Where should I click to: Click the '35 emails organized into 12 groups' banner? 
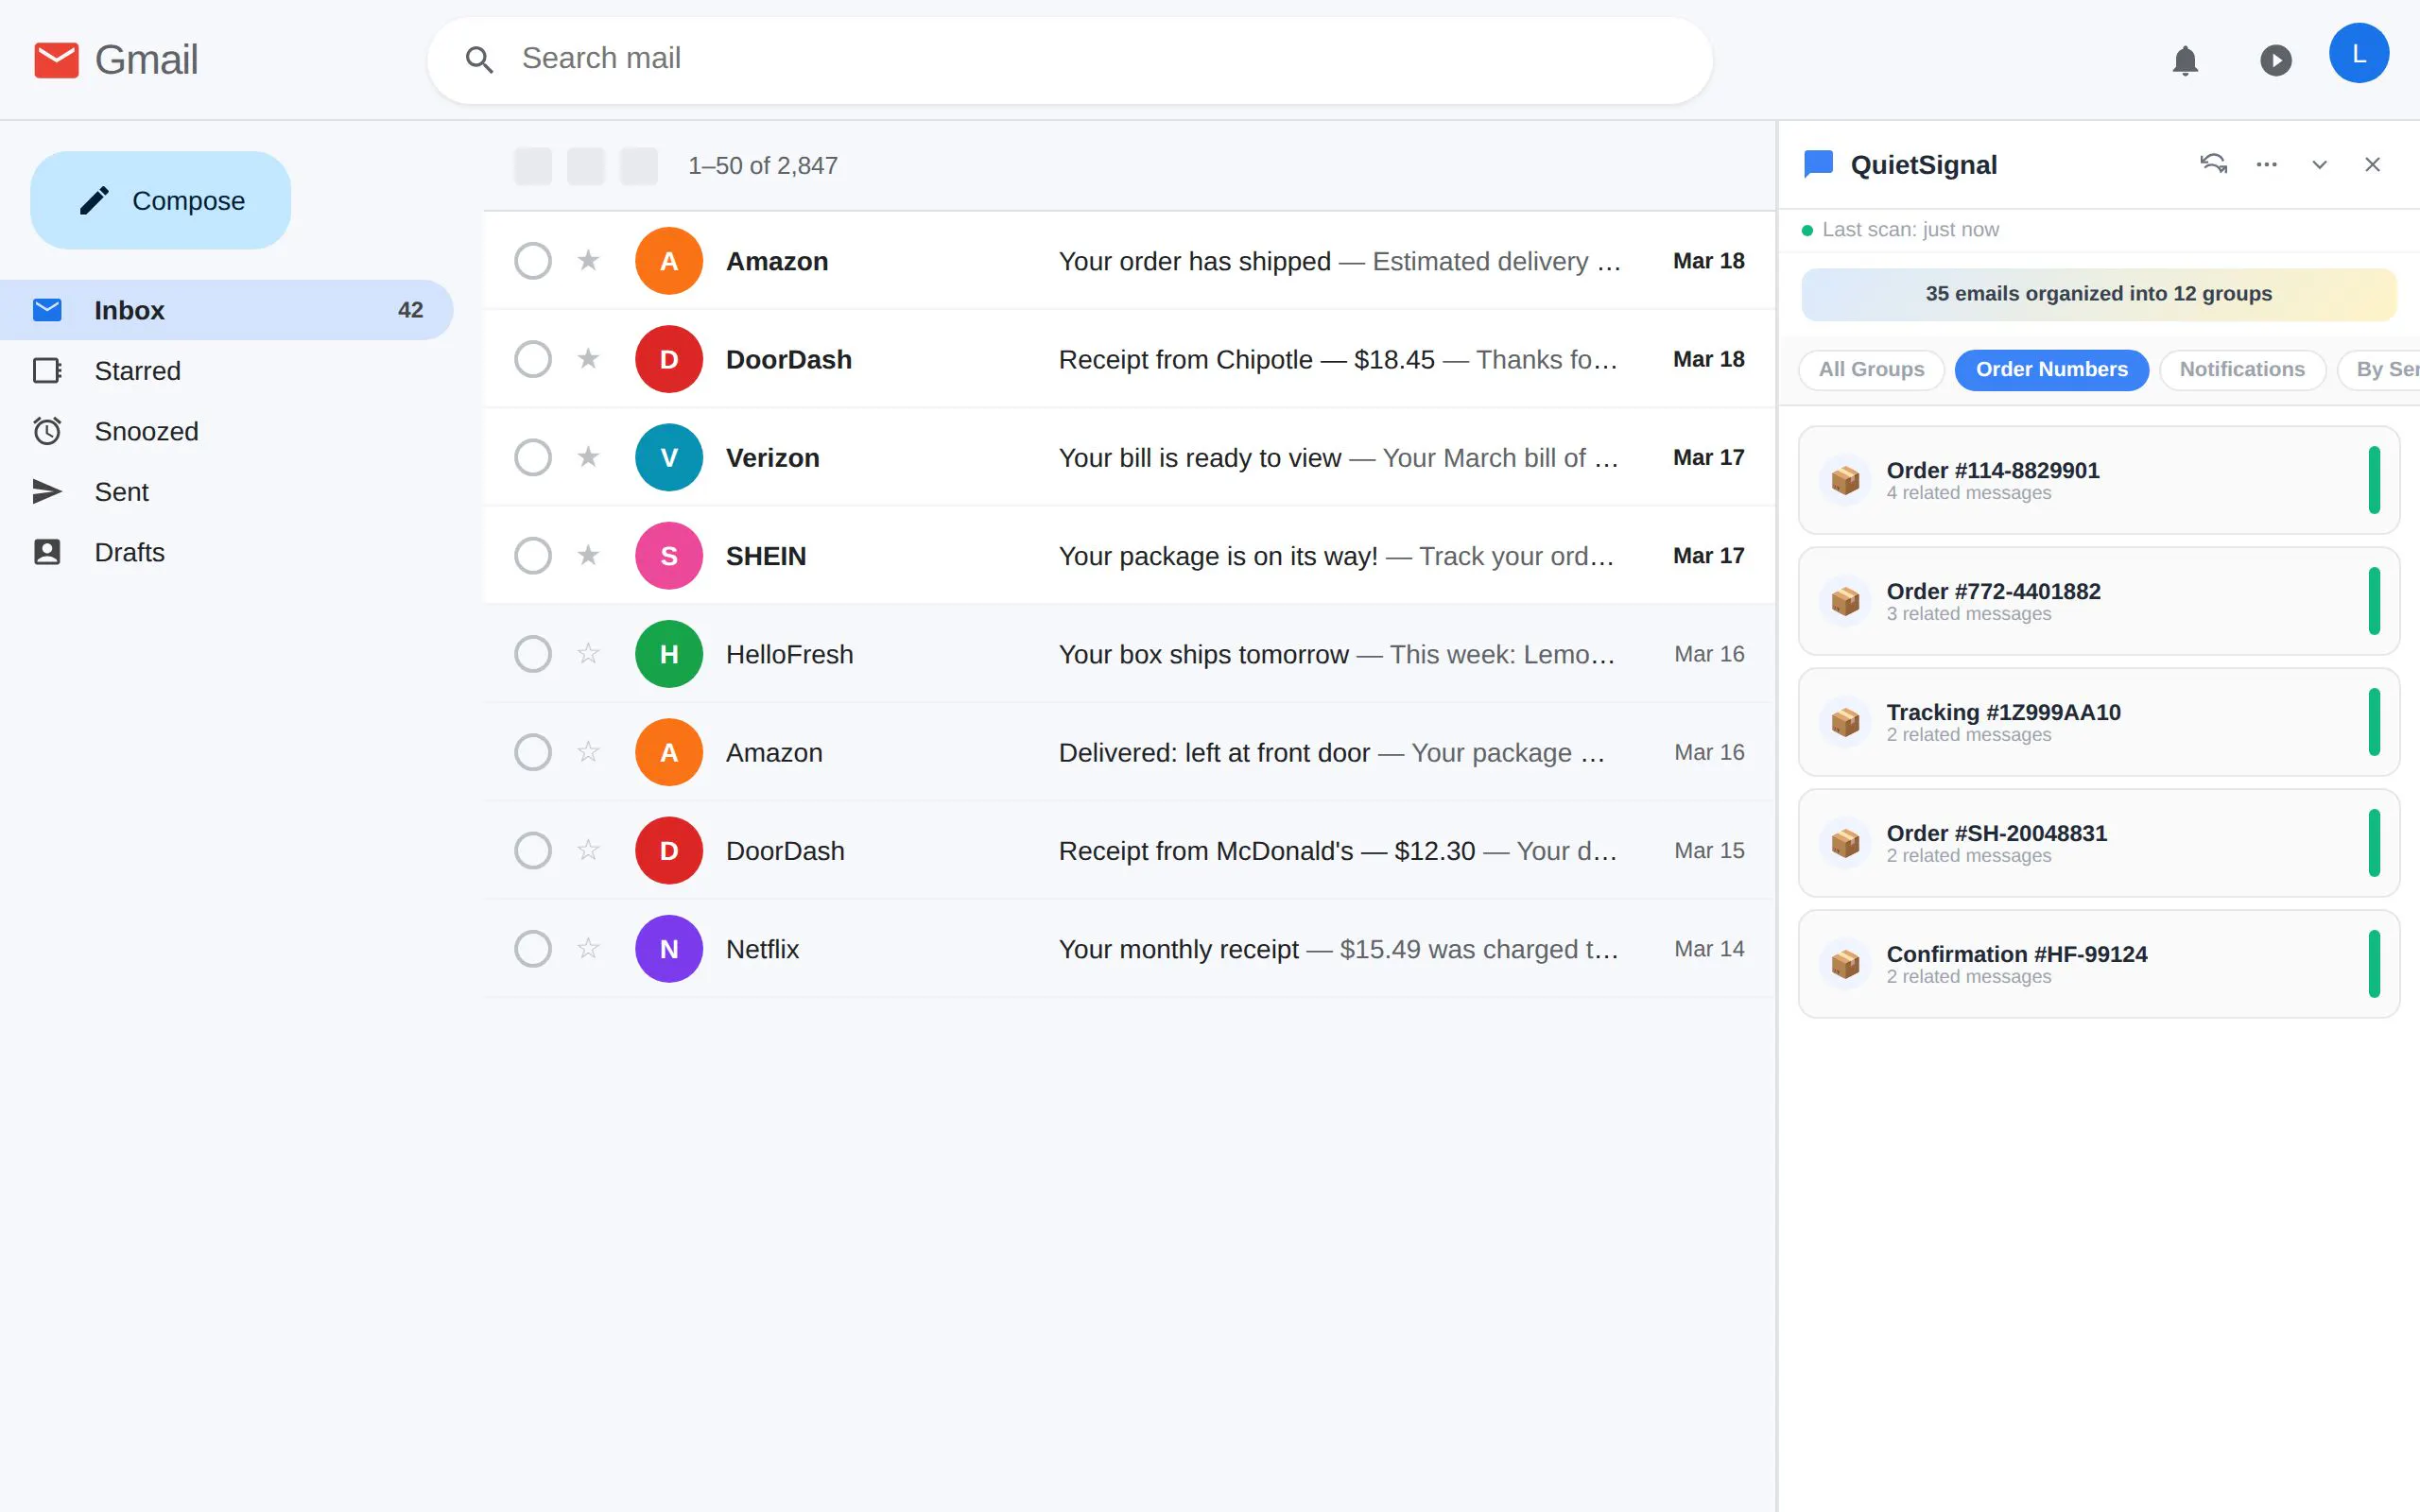pos(2098,294)
